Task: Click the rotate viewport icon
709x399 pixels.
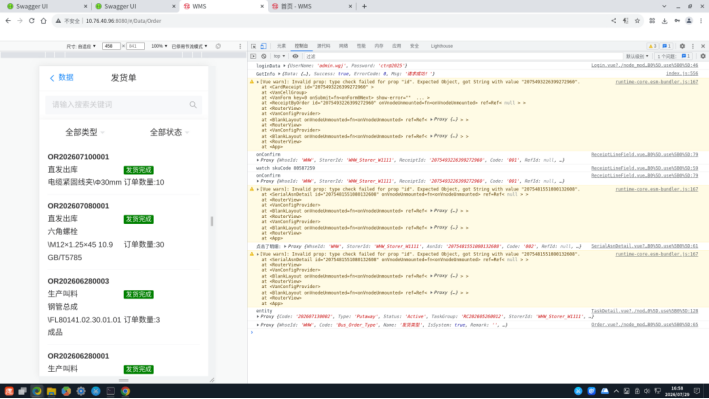Action: tap(218, 46)
